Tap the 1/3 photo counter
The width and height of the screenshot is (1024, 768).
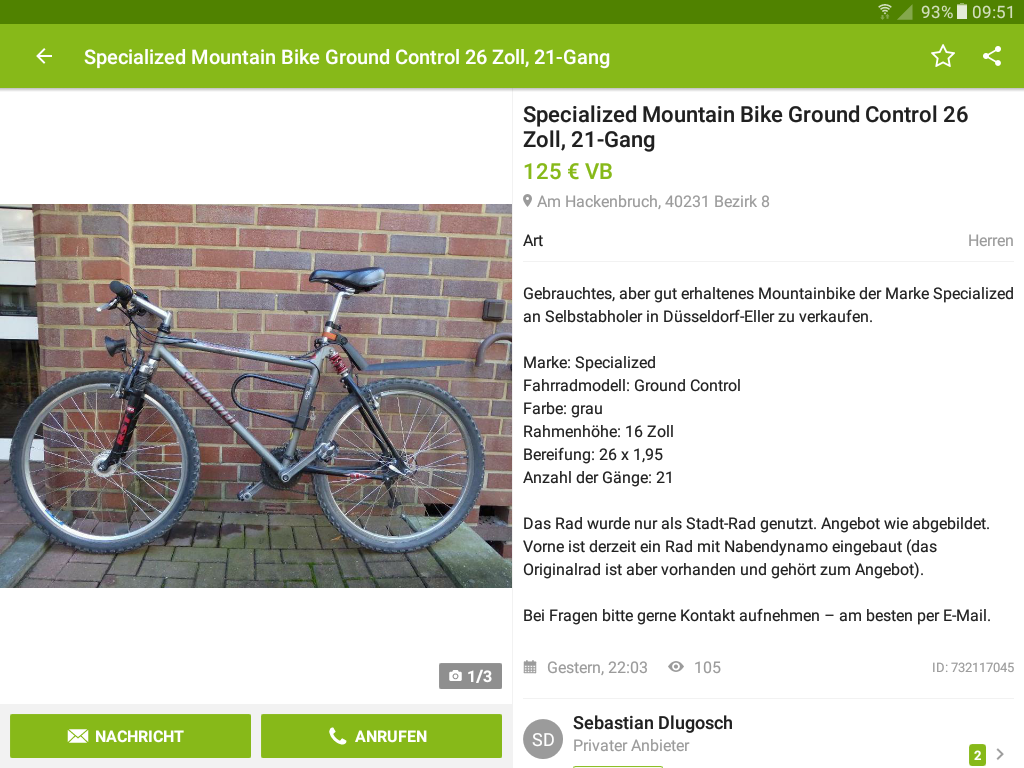(x=470, y=676)
